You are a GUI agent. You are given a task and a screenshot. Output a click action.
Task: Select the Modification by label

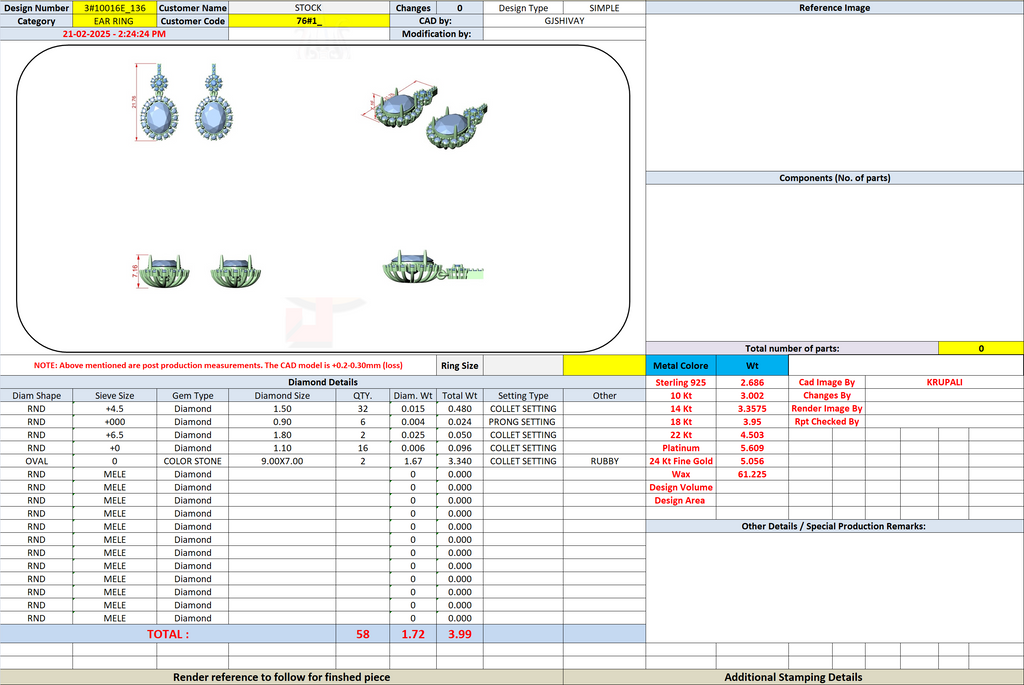click(x=436, y=34)
